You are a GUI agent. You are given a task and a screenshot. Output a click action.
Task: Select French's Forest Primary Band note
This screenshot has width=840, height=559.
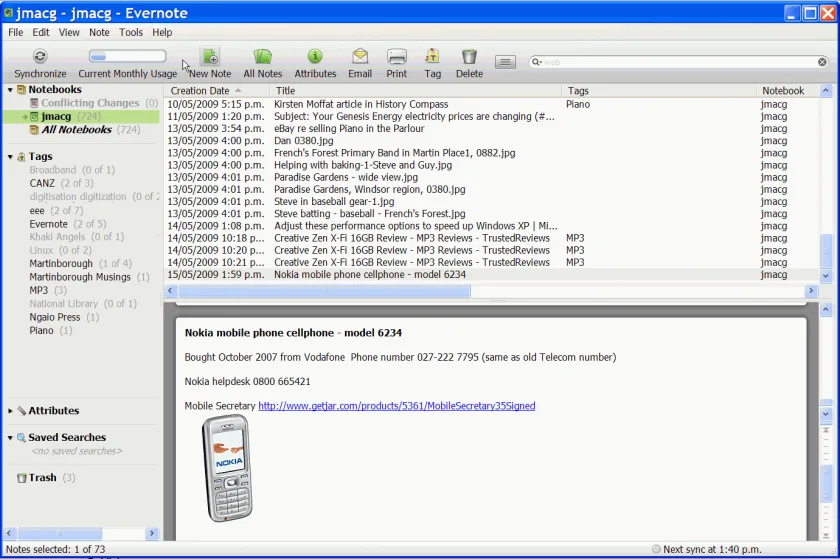491,153
